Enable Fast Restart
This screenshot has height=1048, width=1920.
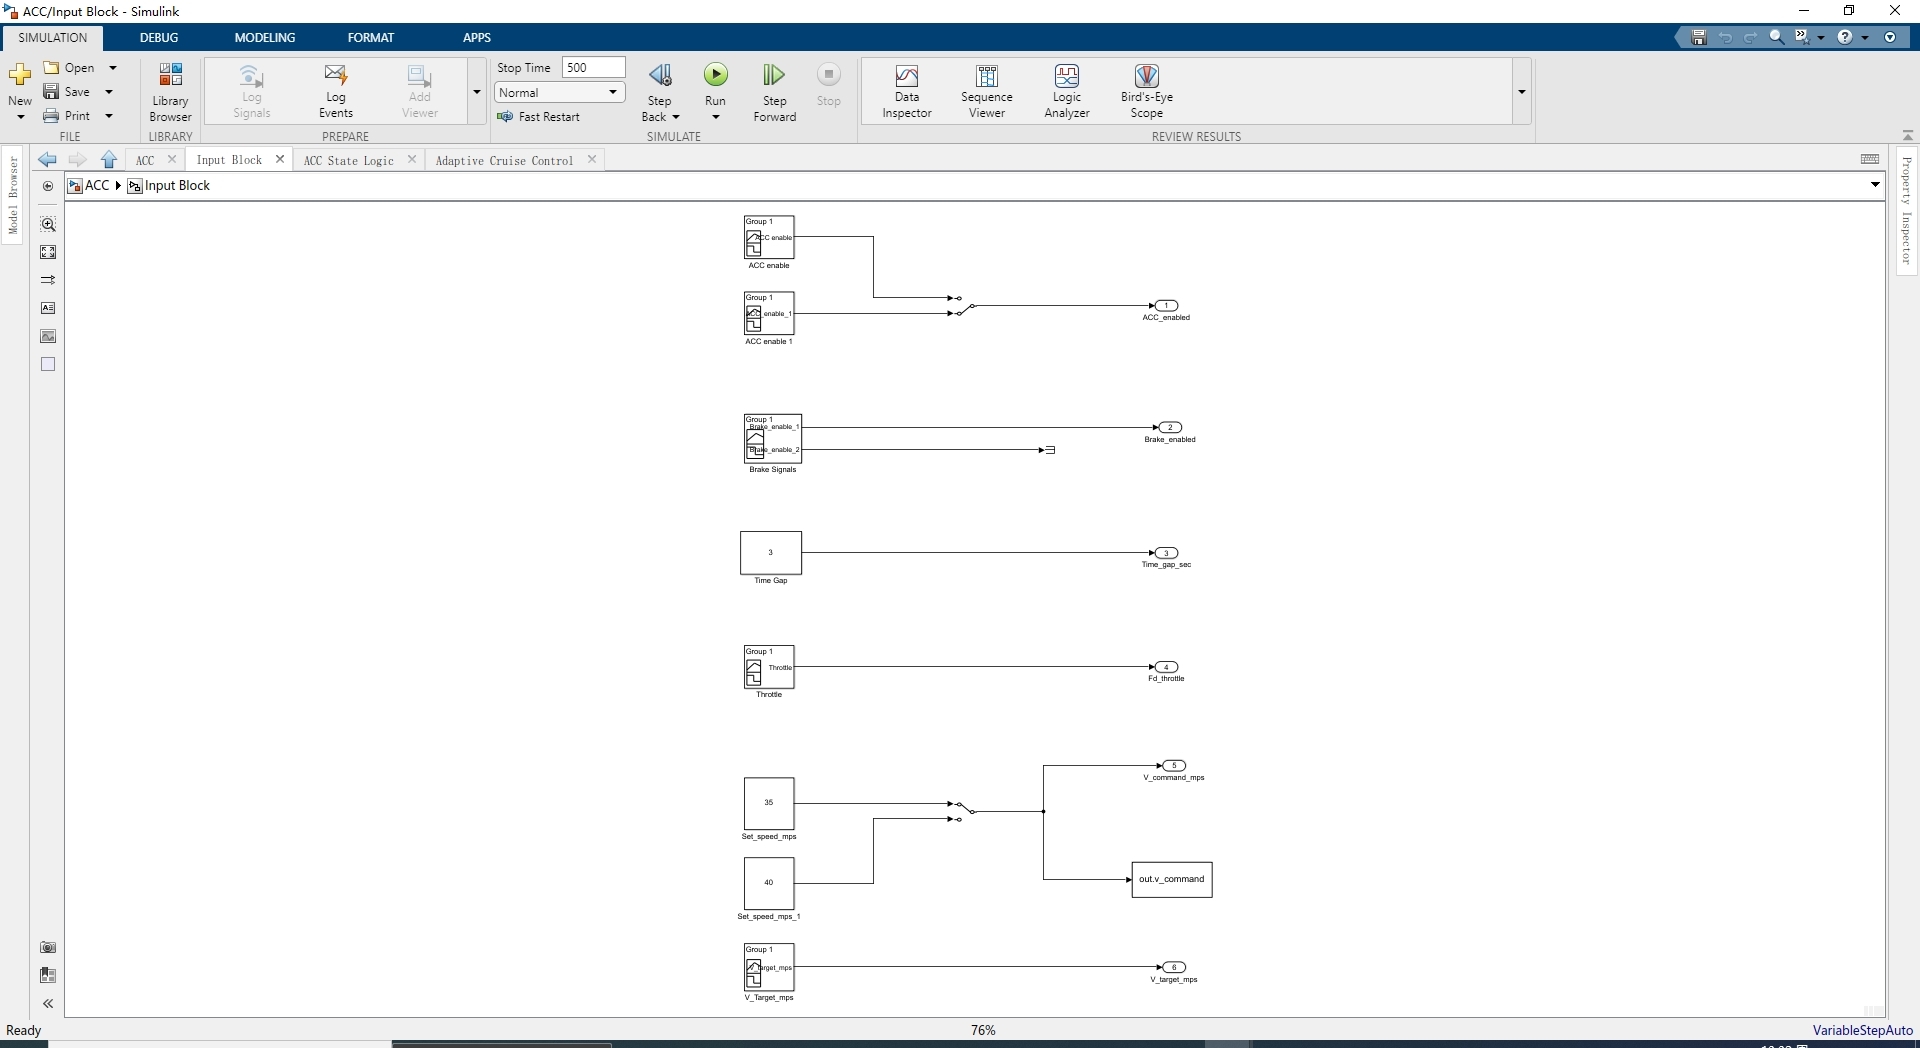pyautogui.click(x=538, y=117)
